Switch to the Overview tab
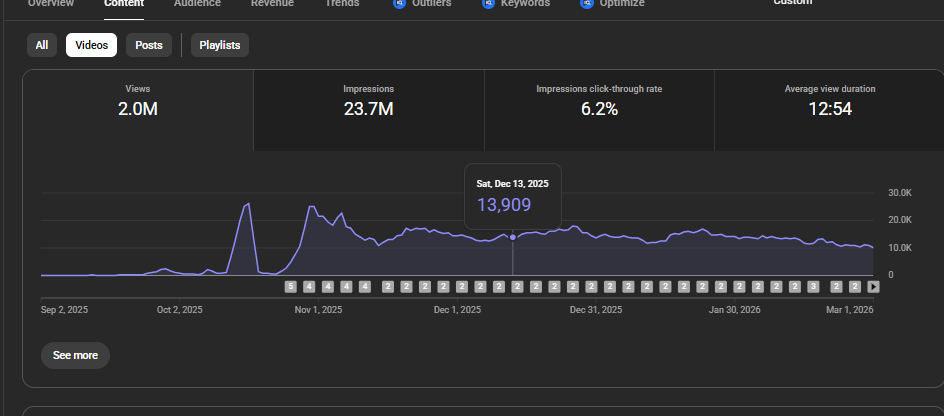The height and width of the screenshot is (416, 944). pos(50,4)
